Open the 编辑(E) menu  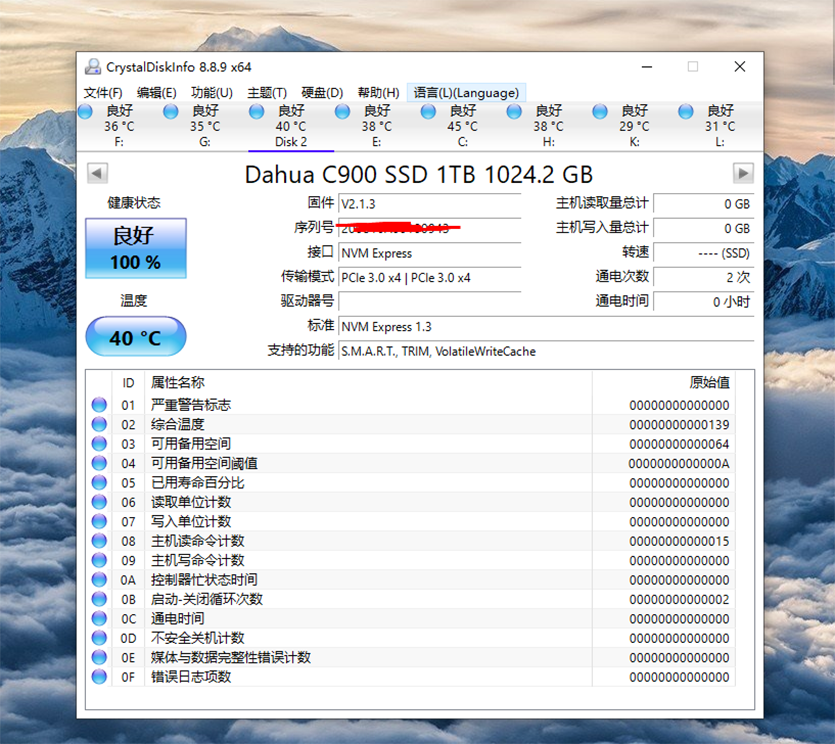[x=156, y=93]
